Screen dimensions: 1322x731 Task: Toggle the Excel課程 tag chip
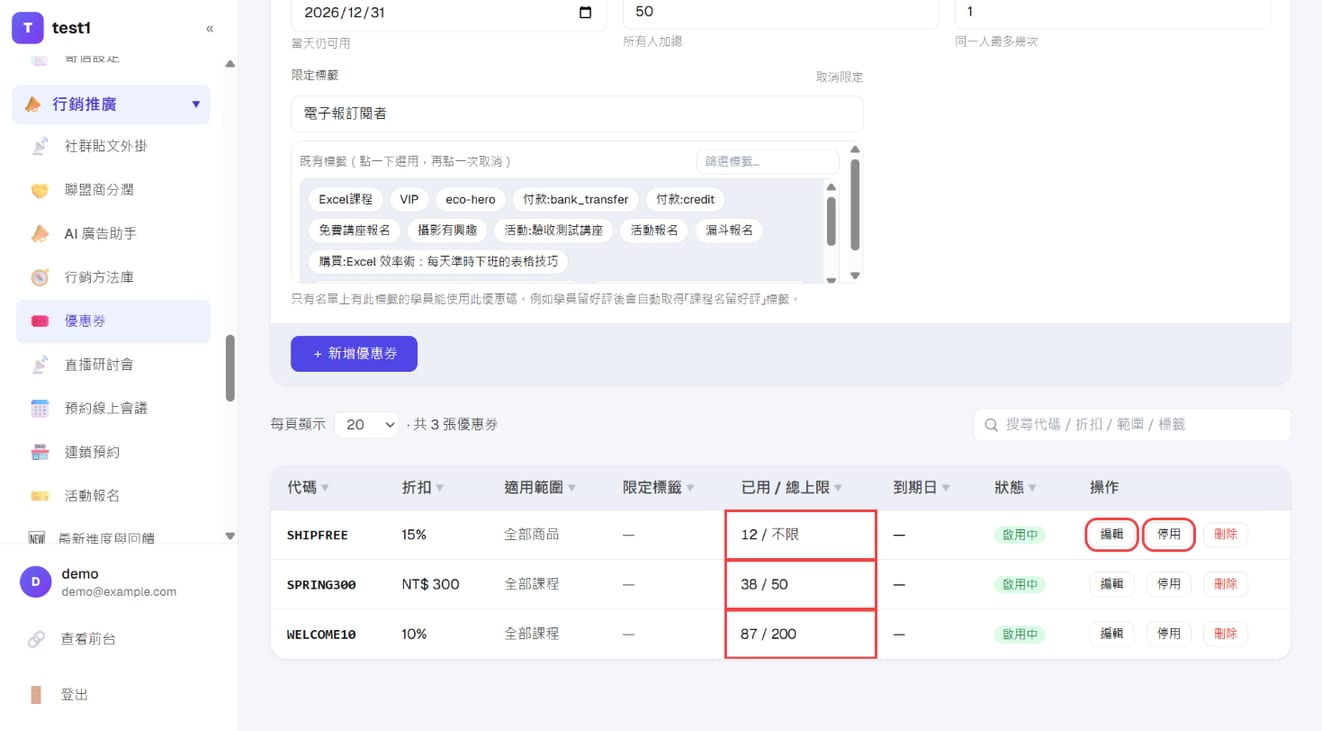click(345, 199)
